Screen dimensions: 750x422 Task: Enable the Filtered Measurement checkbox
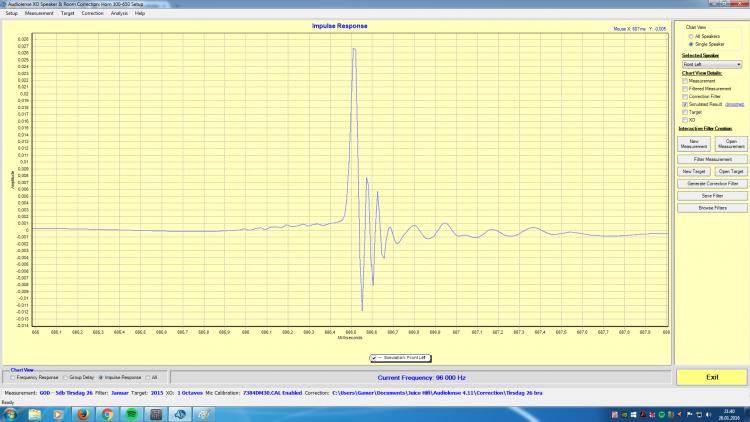coord(685,89)
